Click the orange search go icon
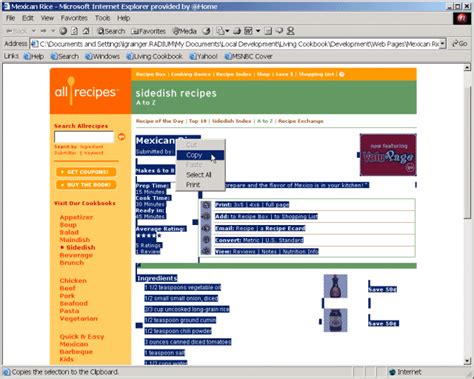Image resolution: width=474 pixels, height=379 pixels. (x=122, y=137)
